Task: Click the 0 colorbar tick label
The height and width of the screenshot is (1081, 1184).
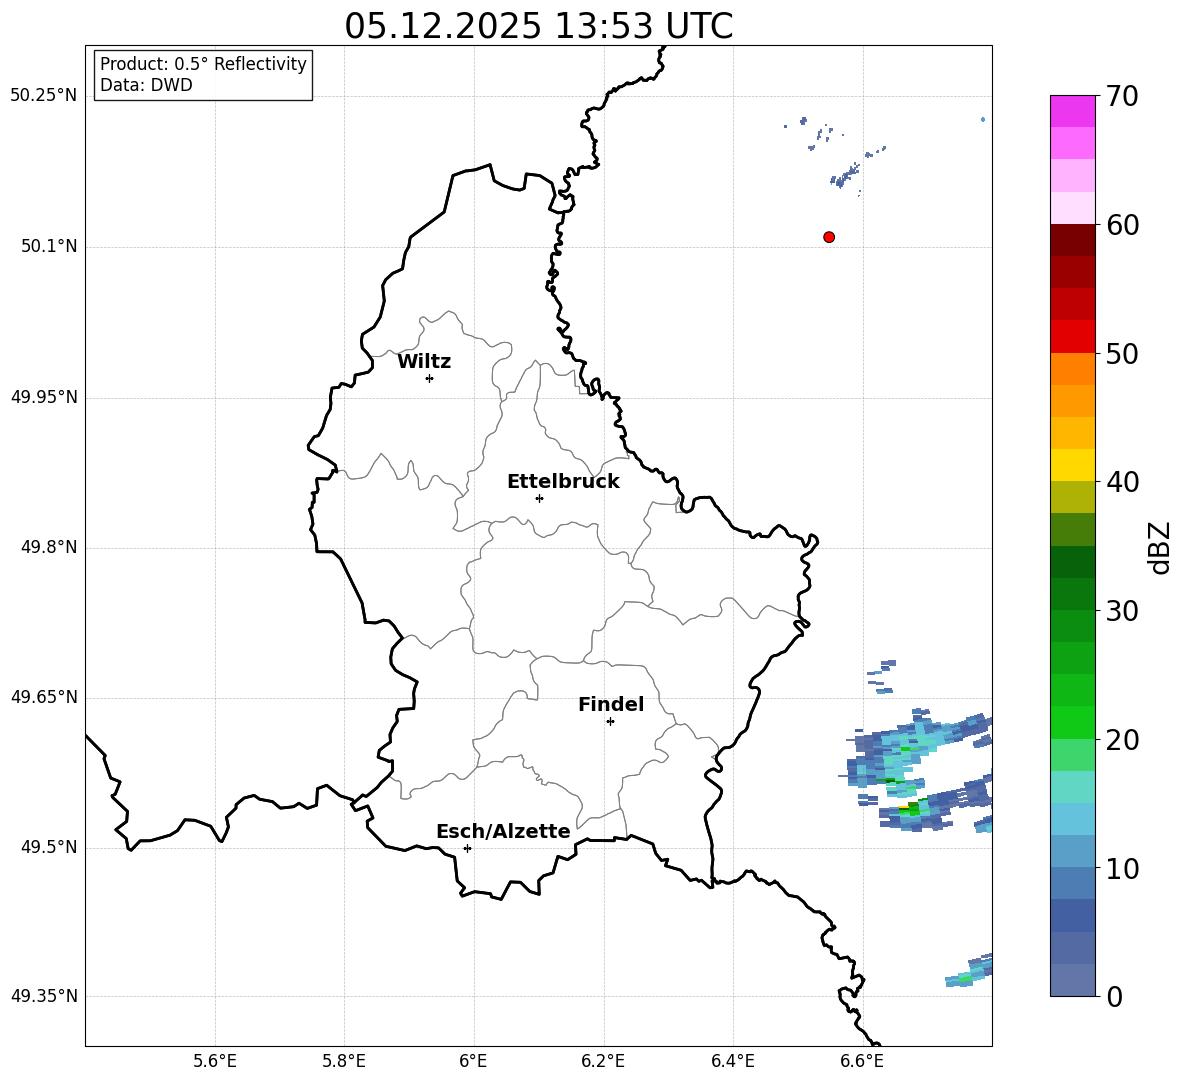Action: 1114,996
